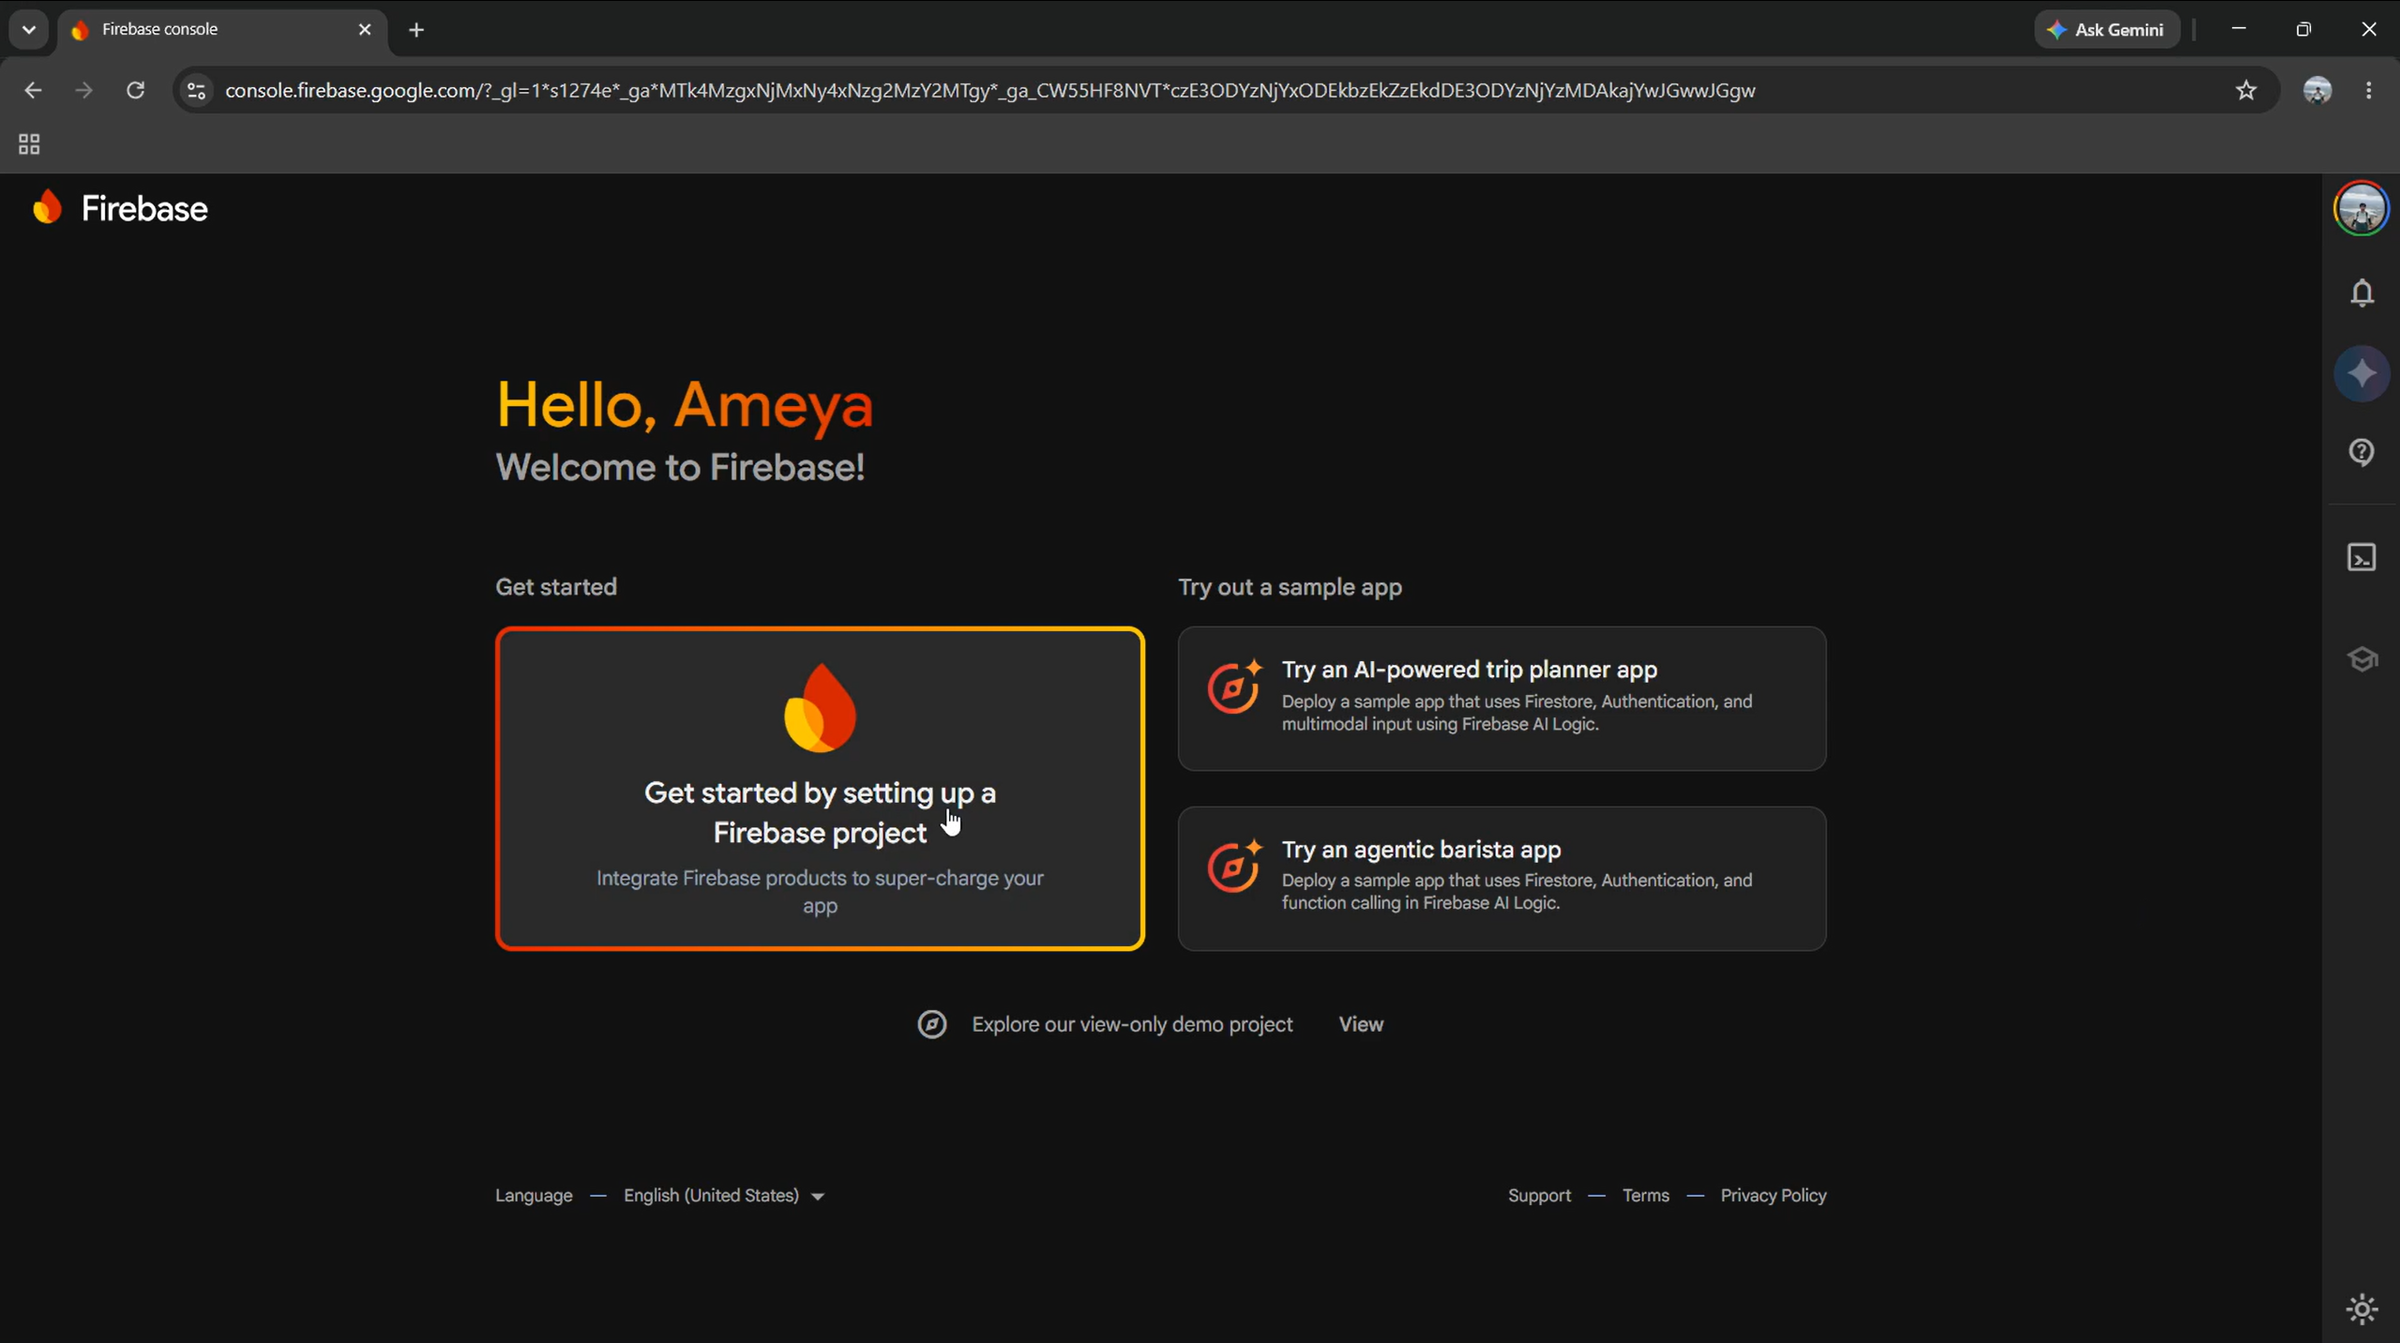Click View for the demo project
This screenshot has height=1343, width=2400.
click(x=1361, y=1024)
